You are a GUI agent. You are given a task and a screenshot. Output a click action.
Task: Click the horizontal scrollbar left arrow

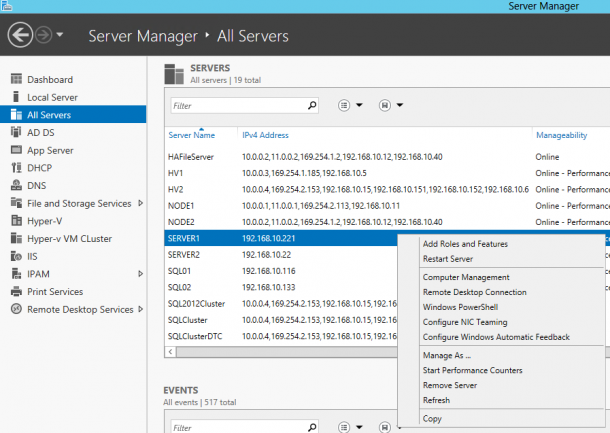[x=170, y=352]
